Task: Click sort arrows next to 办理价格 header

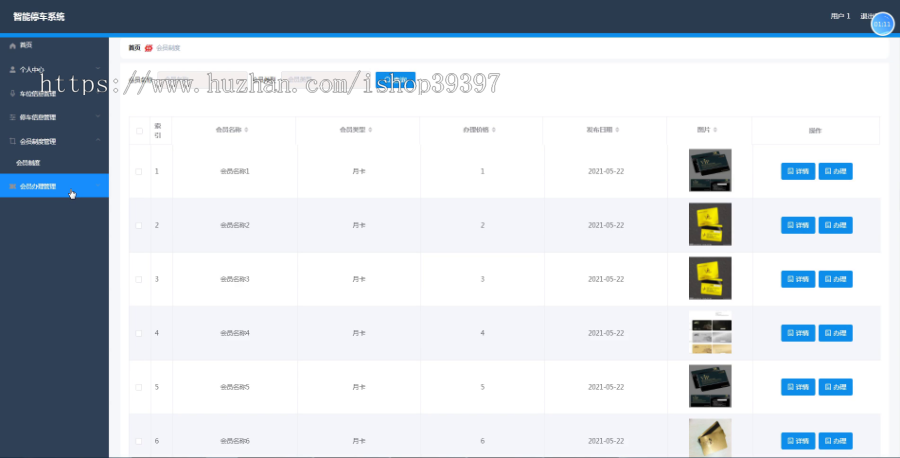Action: [x=494, y=130]
